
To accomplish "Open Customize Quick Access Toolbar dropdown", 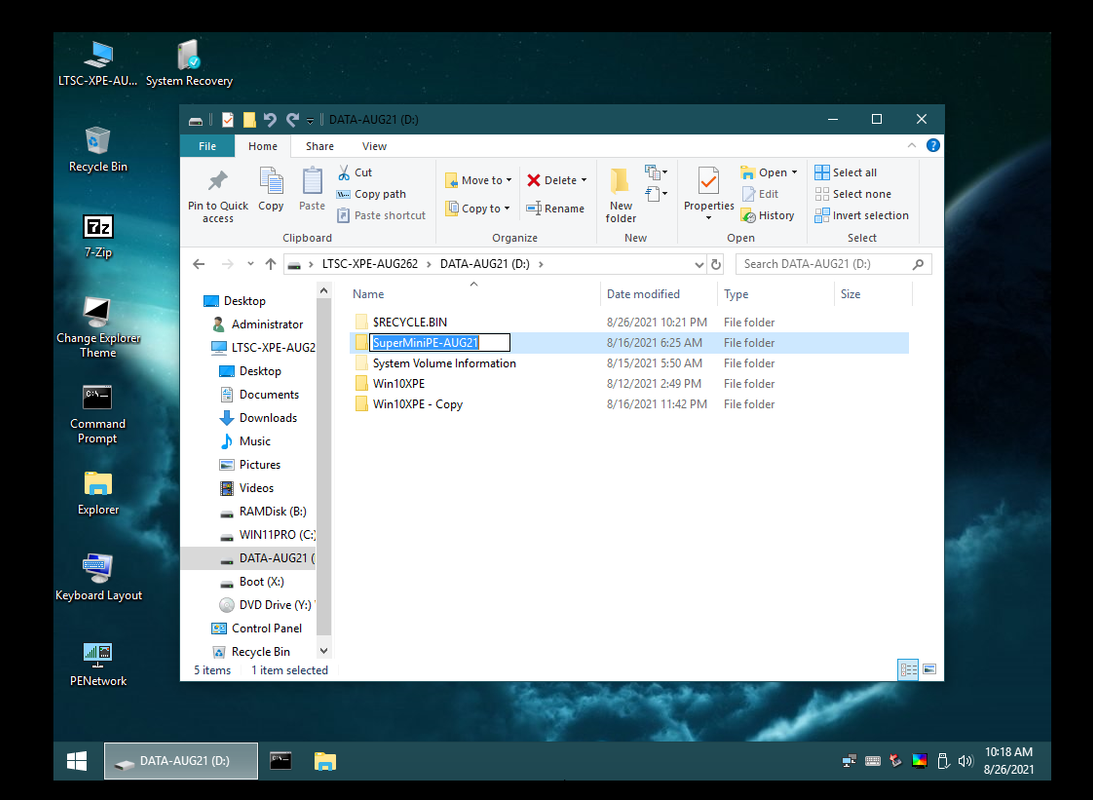I will click(x=310, y=121).
